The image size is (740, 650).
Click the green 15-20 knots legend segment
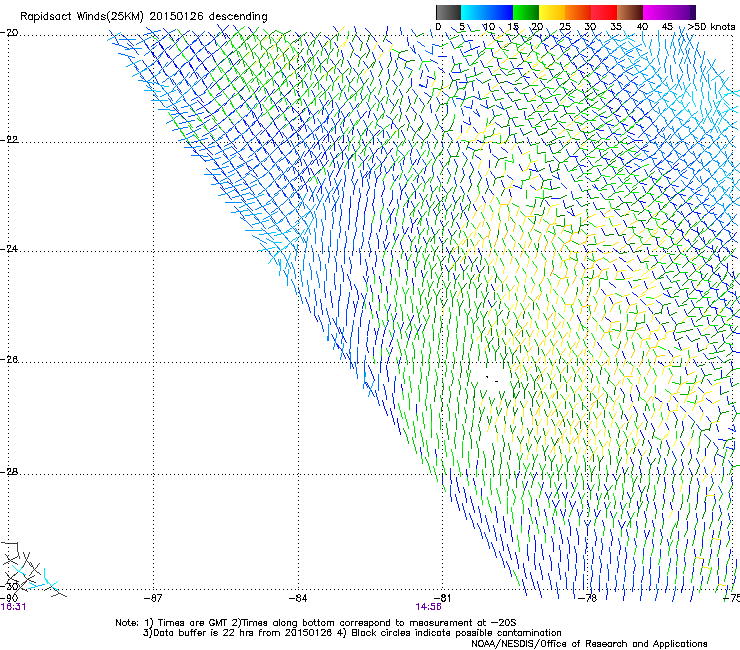coord(526,12)
